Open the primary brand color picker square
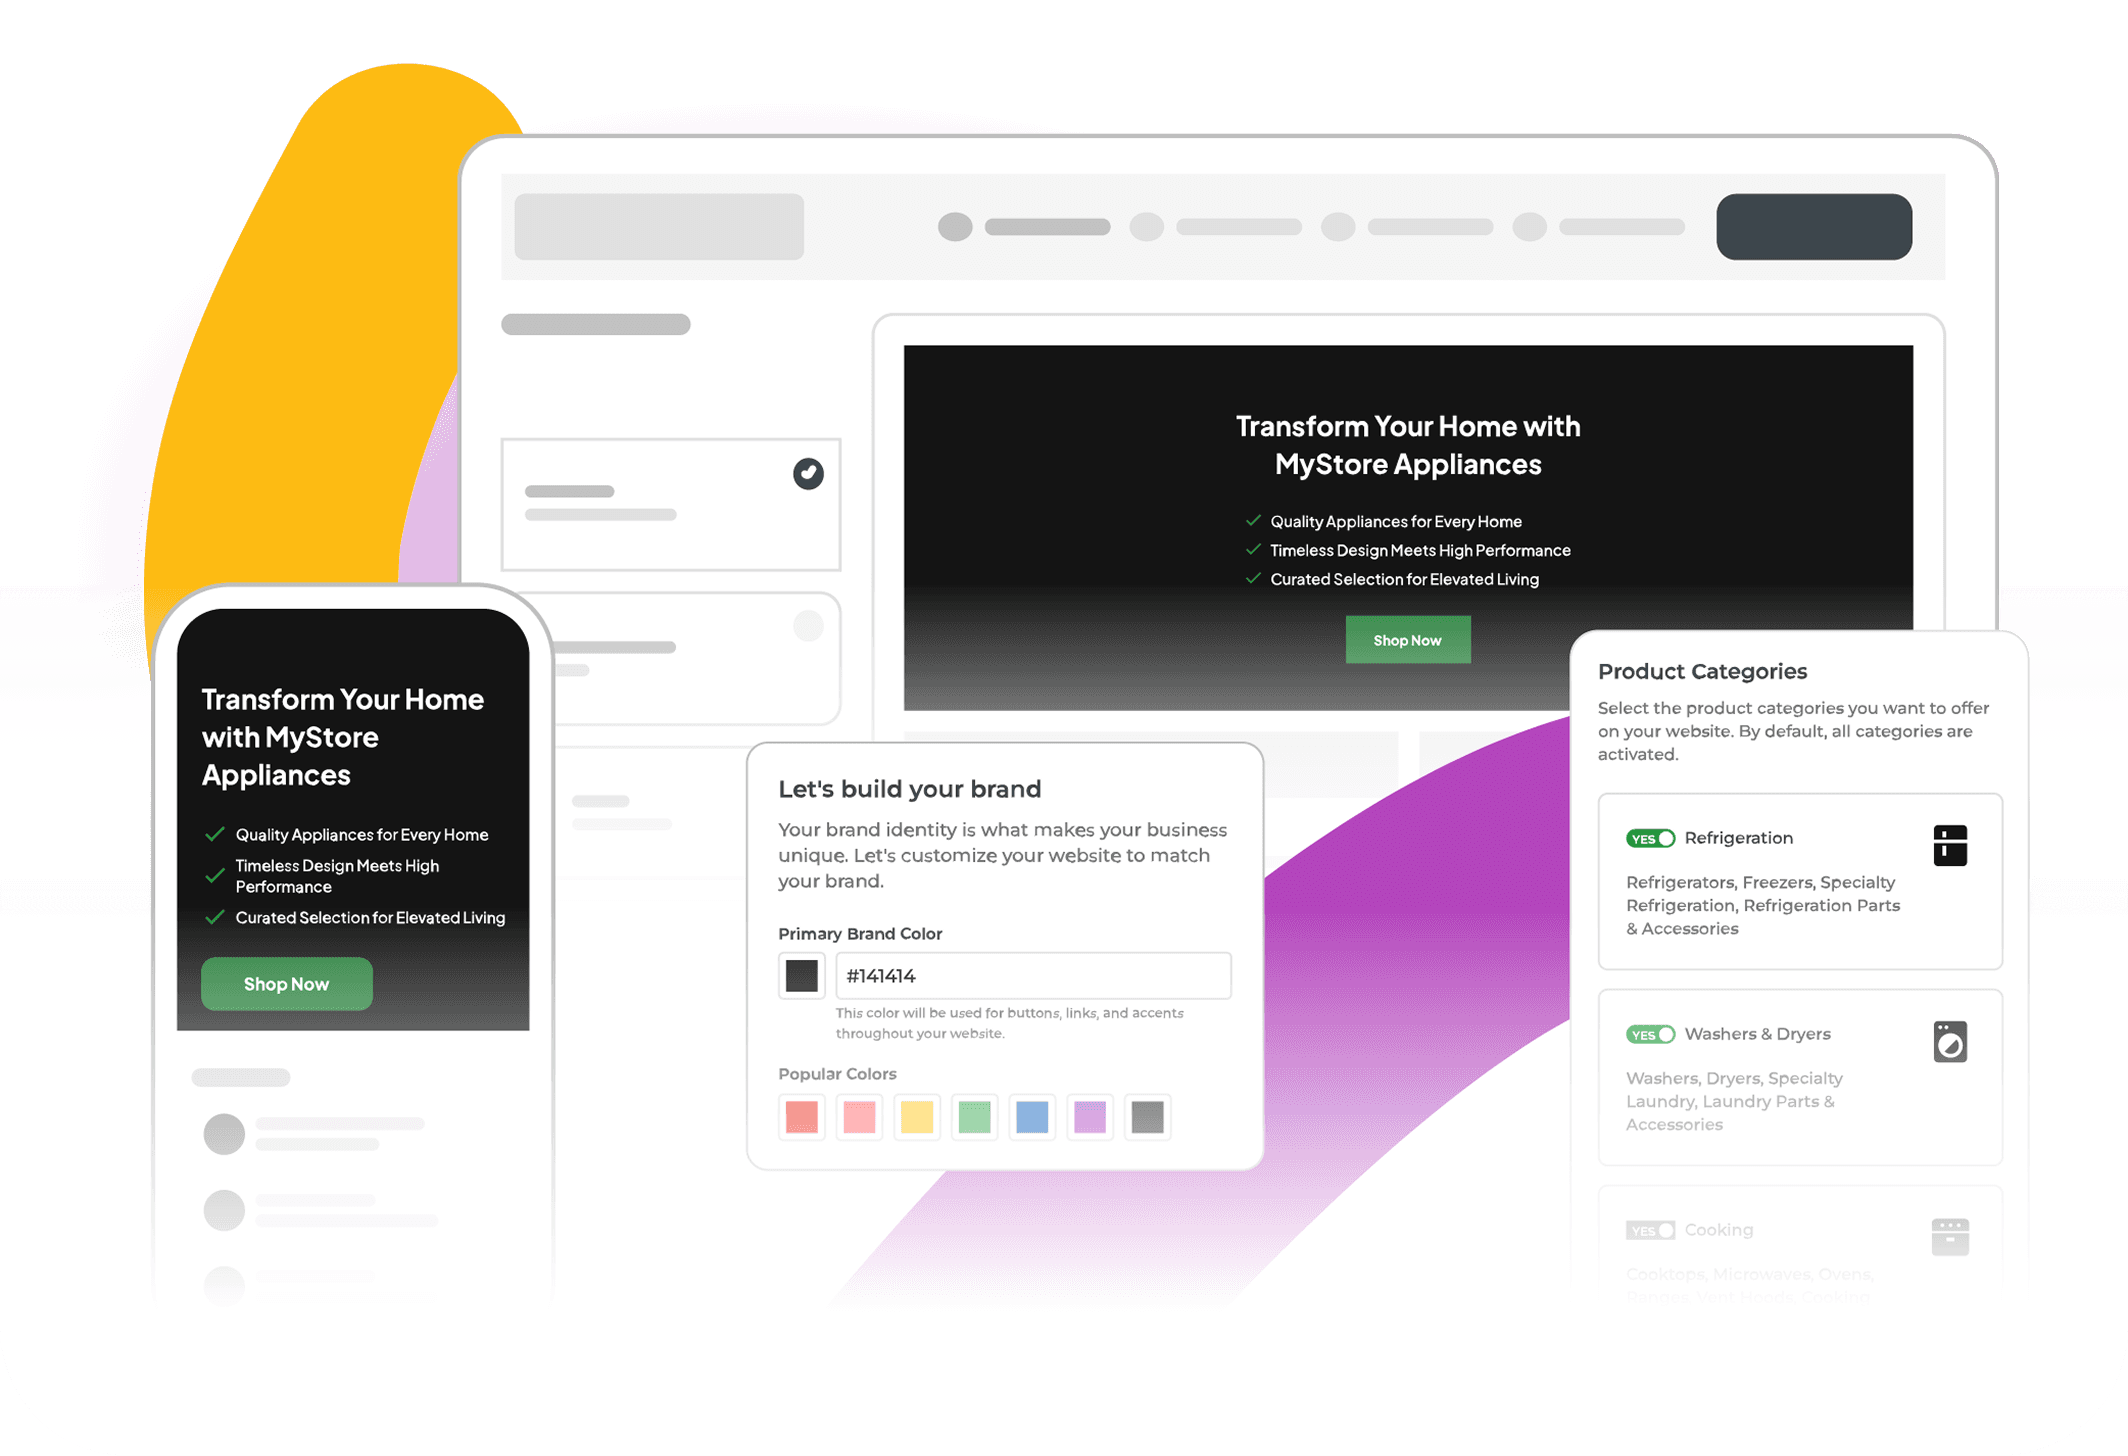Image resolution: width=2128 pixels, height=1456 pixels. (801, 976)
